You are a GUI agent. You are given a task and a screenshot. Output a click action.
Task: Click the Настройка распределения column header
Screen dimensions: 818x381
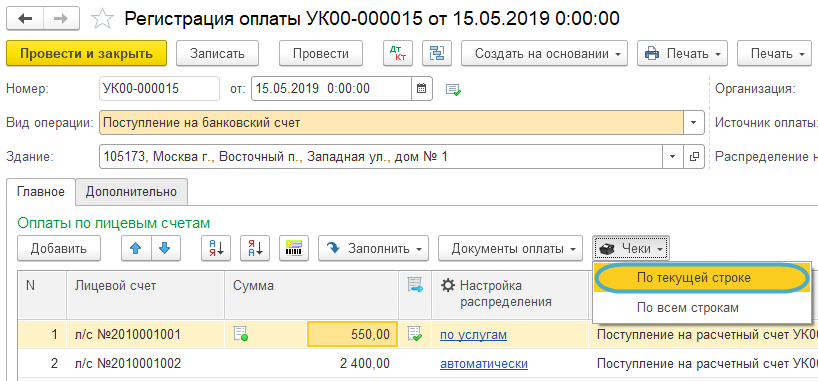click(511, 295)
